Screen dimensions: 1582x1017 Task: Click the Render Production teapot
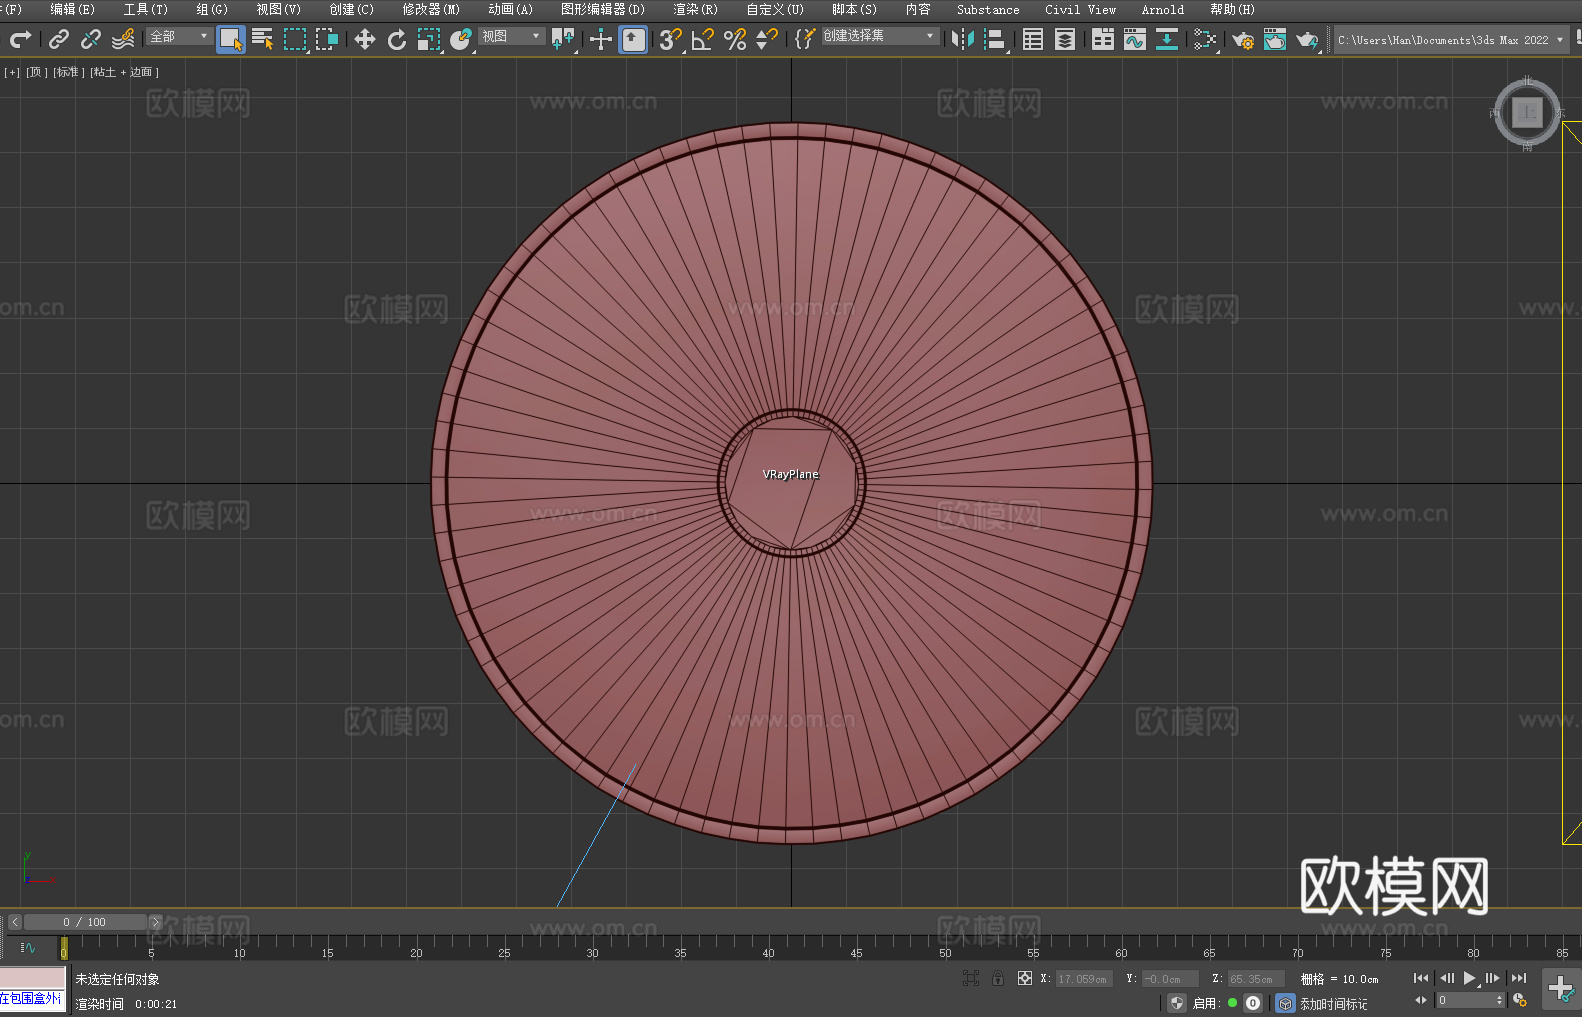click(x=1307, y=39)
